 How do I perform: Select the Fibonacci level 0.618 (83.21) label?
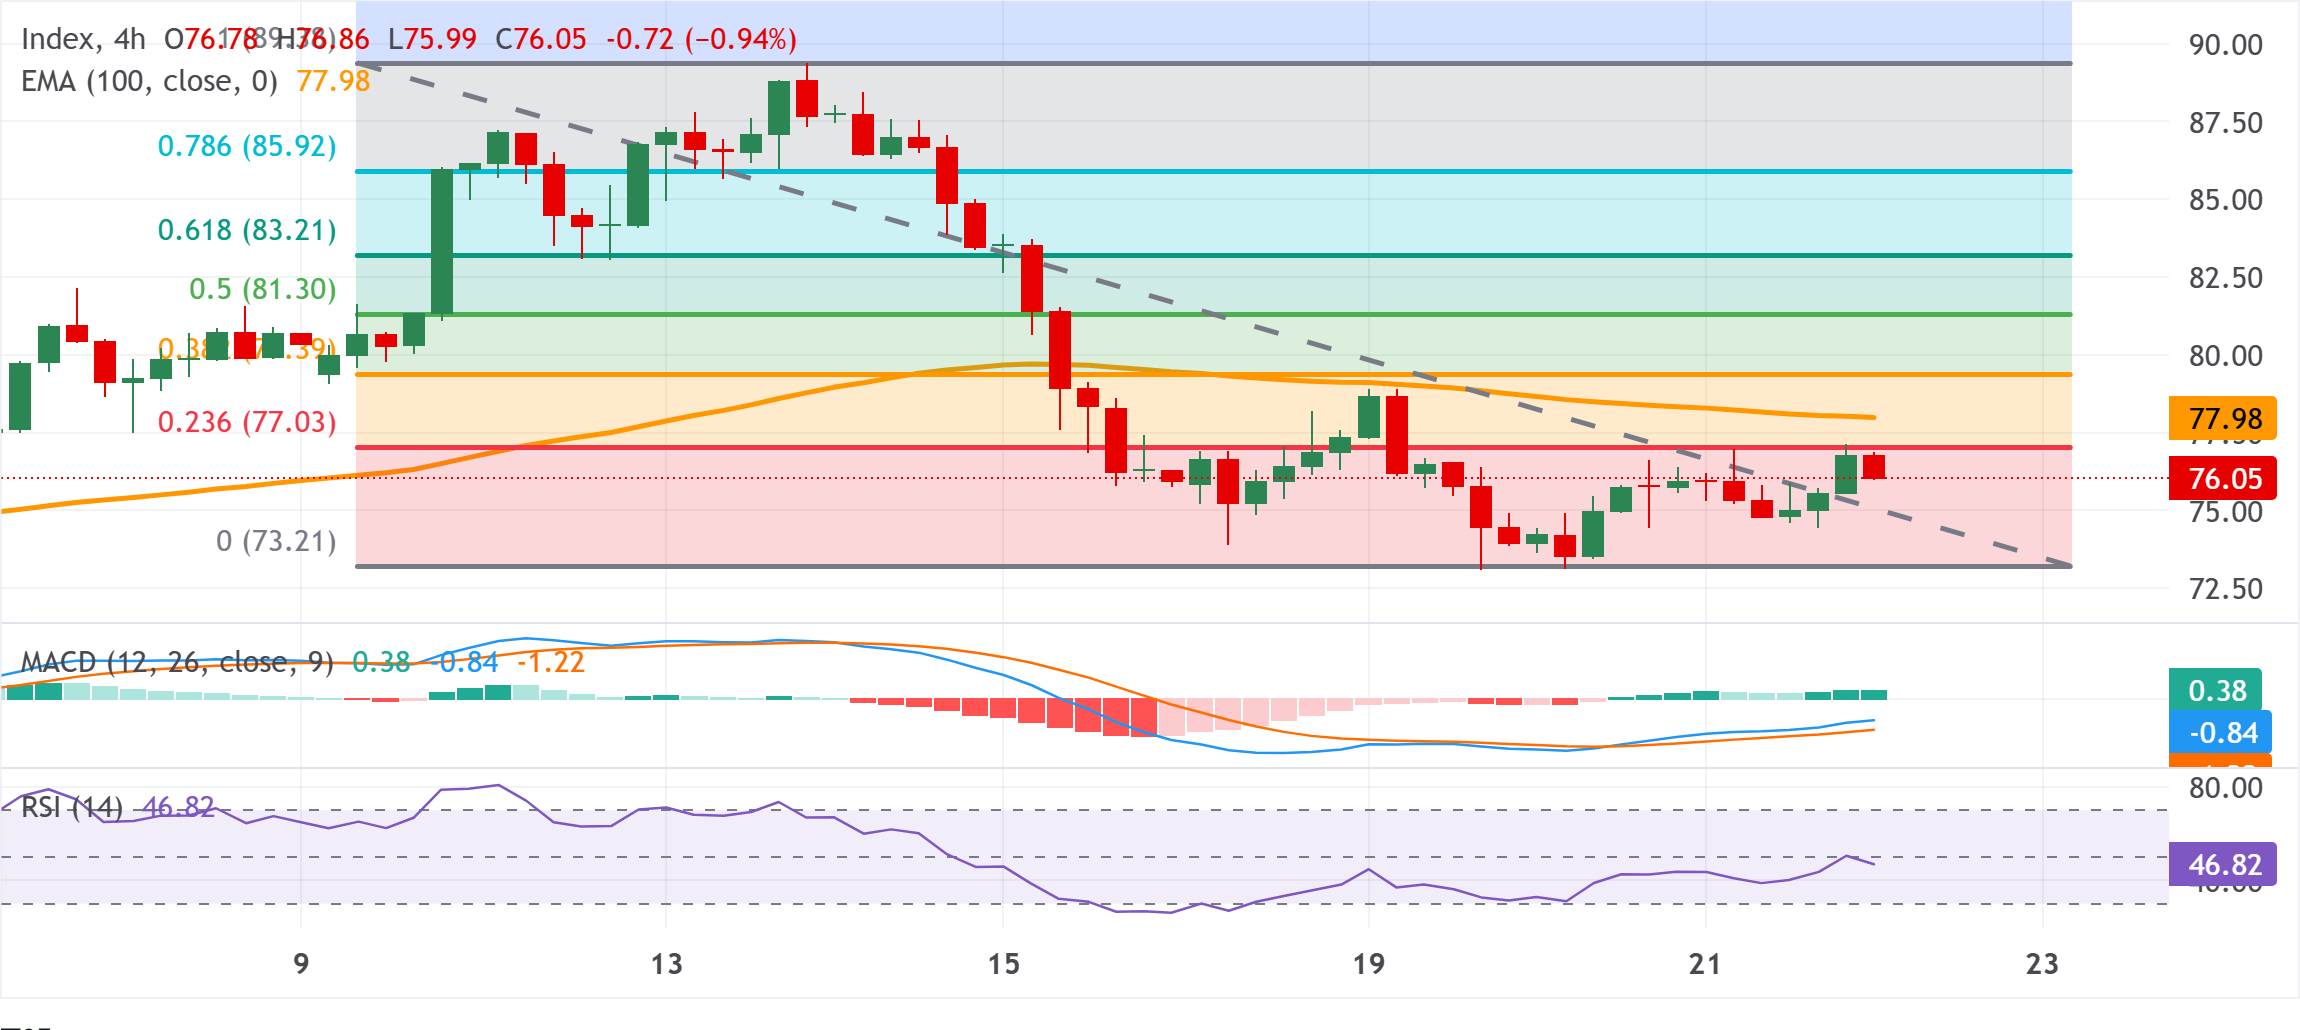click(247, 230)
